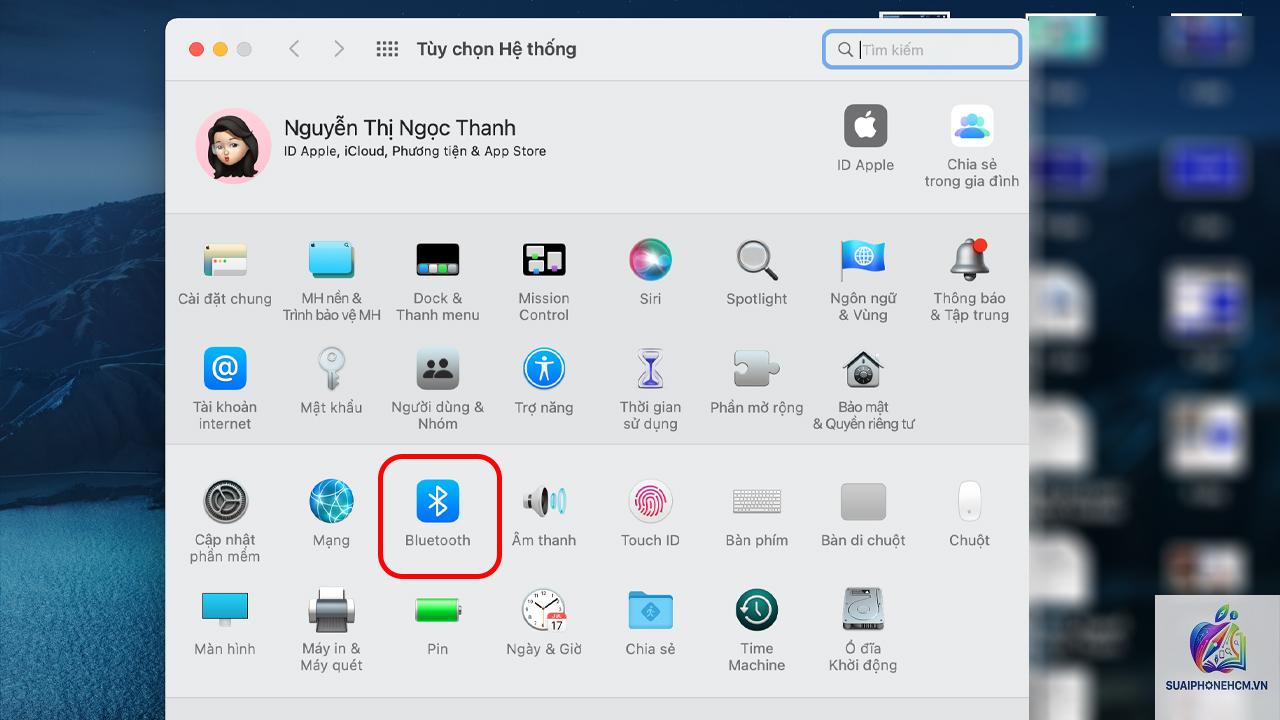Open Bàn phím keyboard settings
The height and width of the screenshot is (720, 1280).
click(757, 502)
